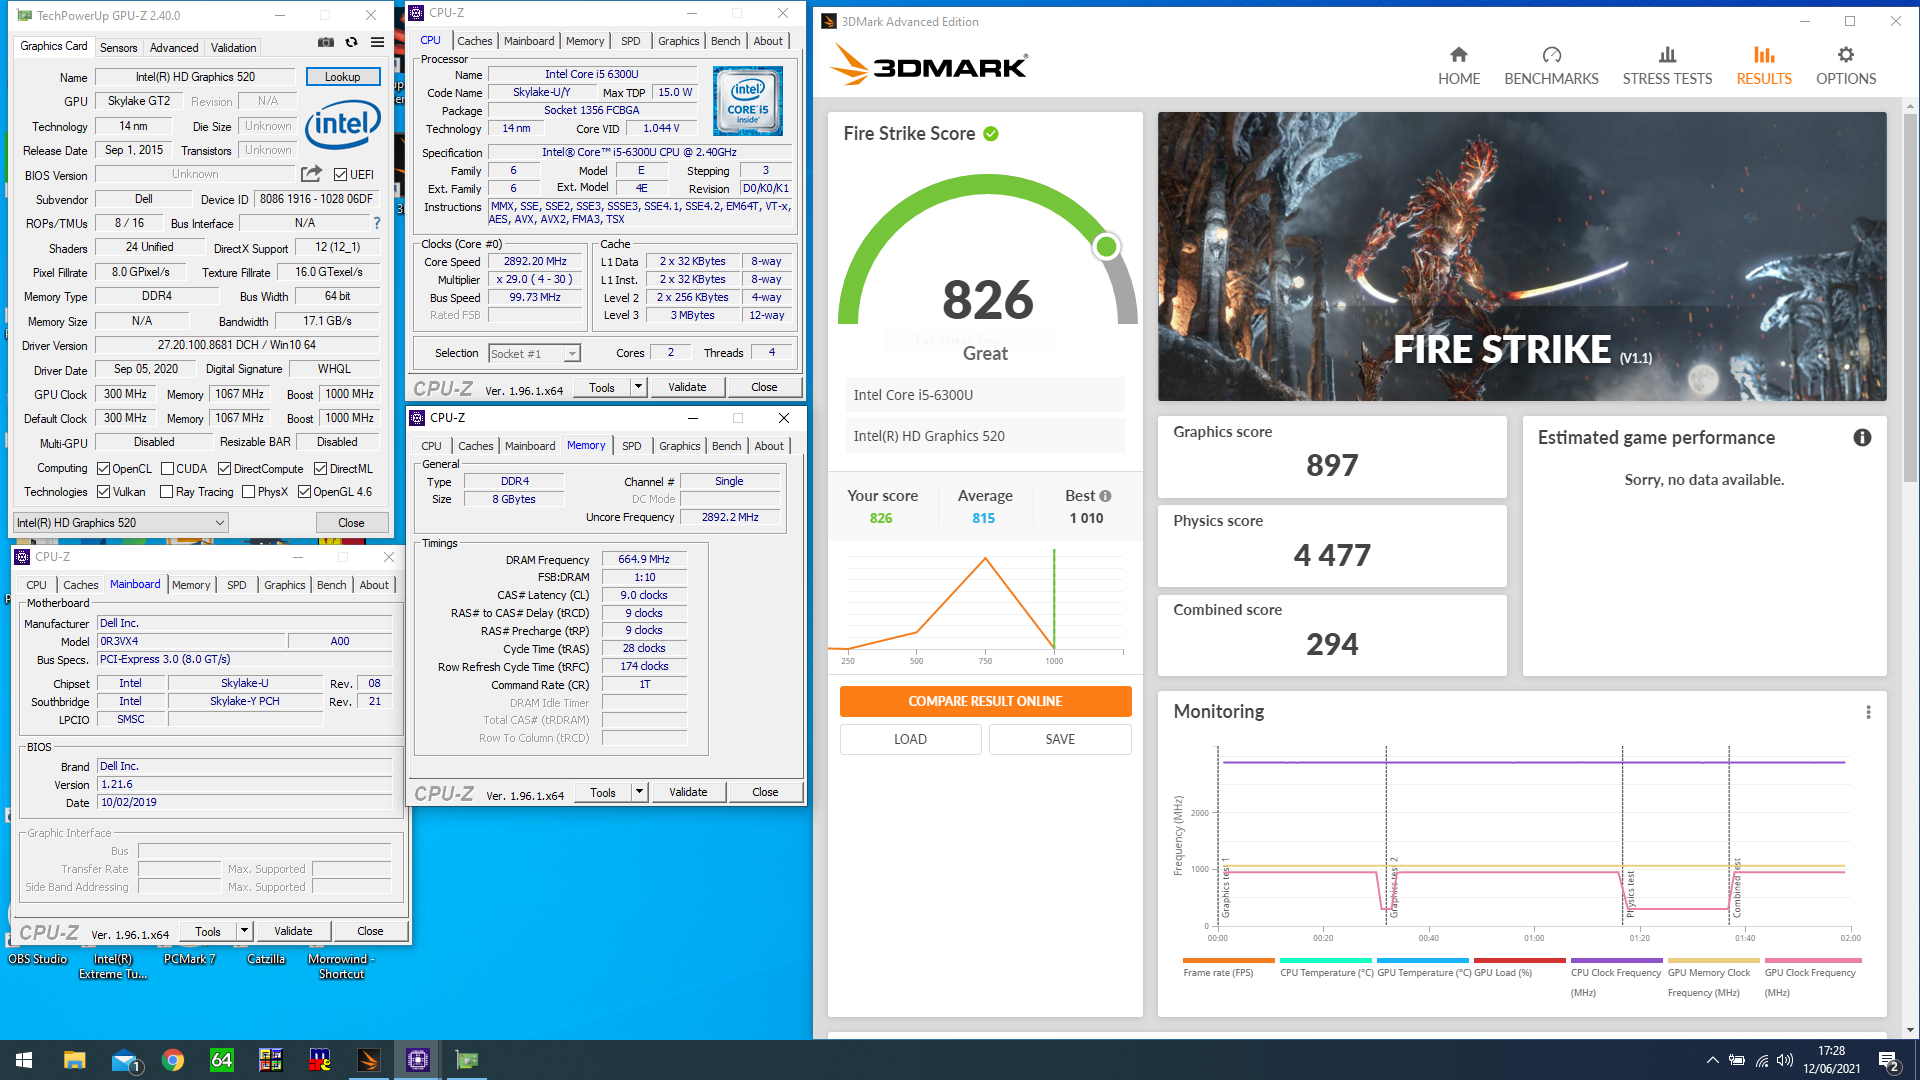Click the Lookup button in GPU-Z
Viewport: 1920px width, 1080px height.
342,77
